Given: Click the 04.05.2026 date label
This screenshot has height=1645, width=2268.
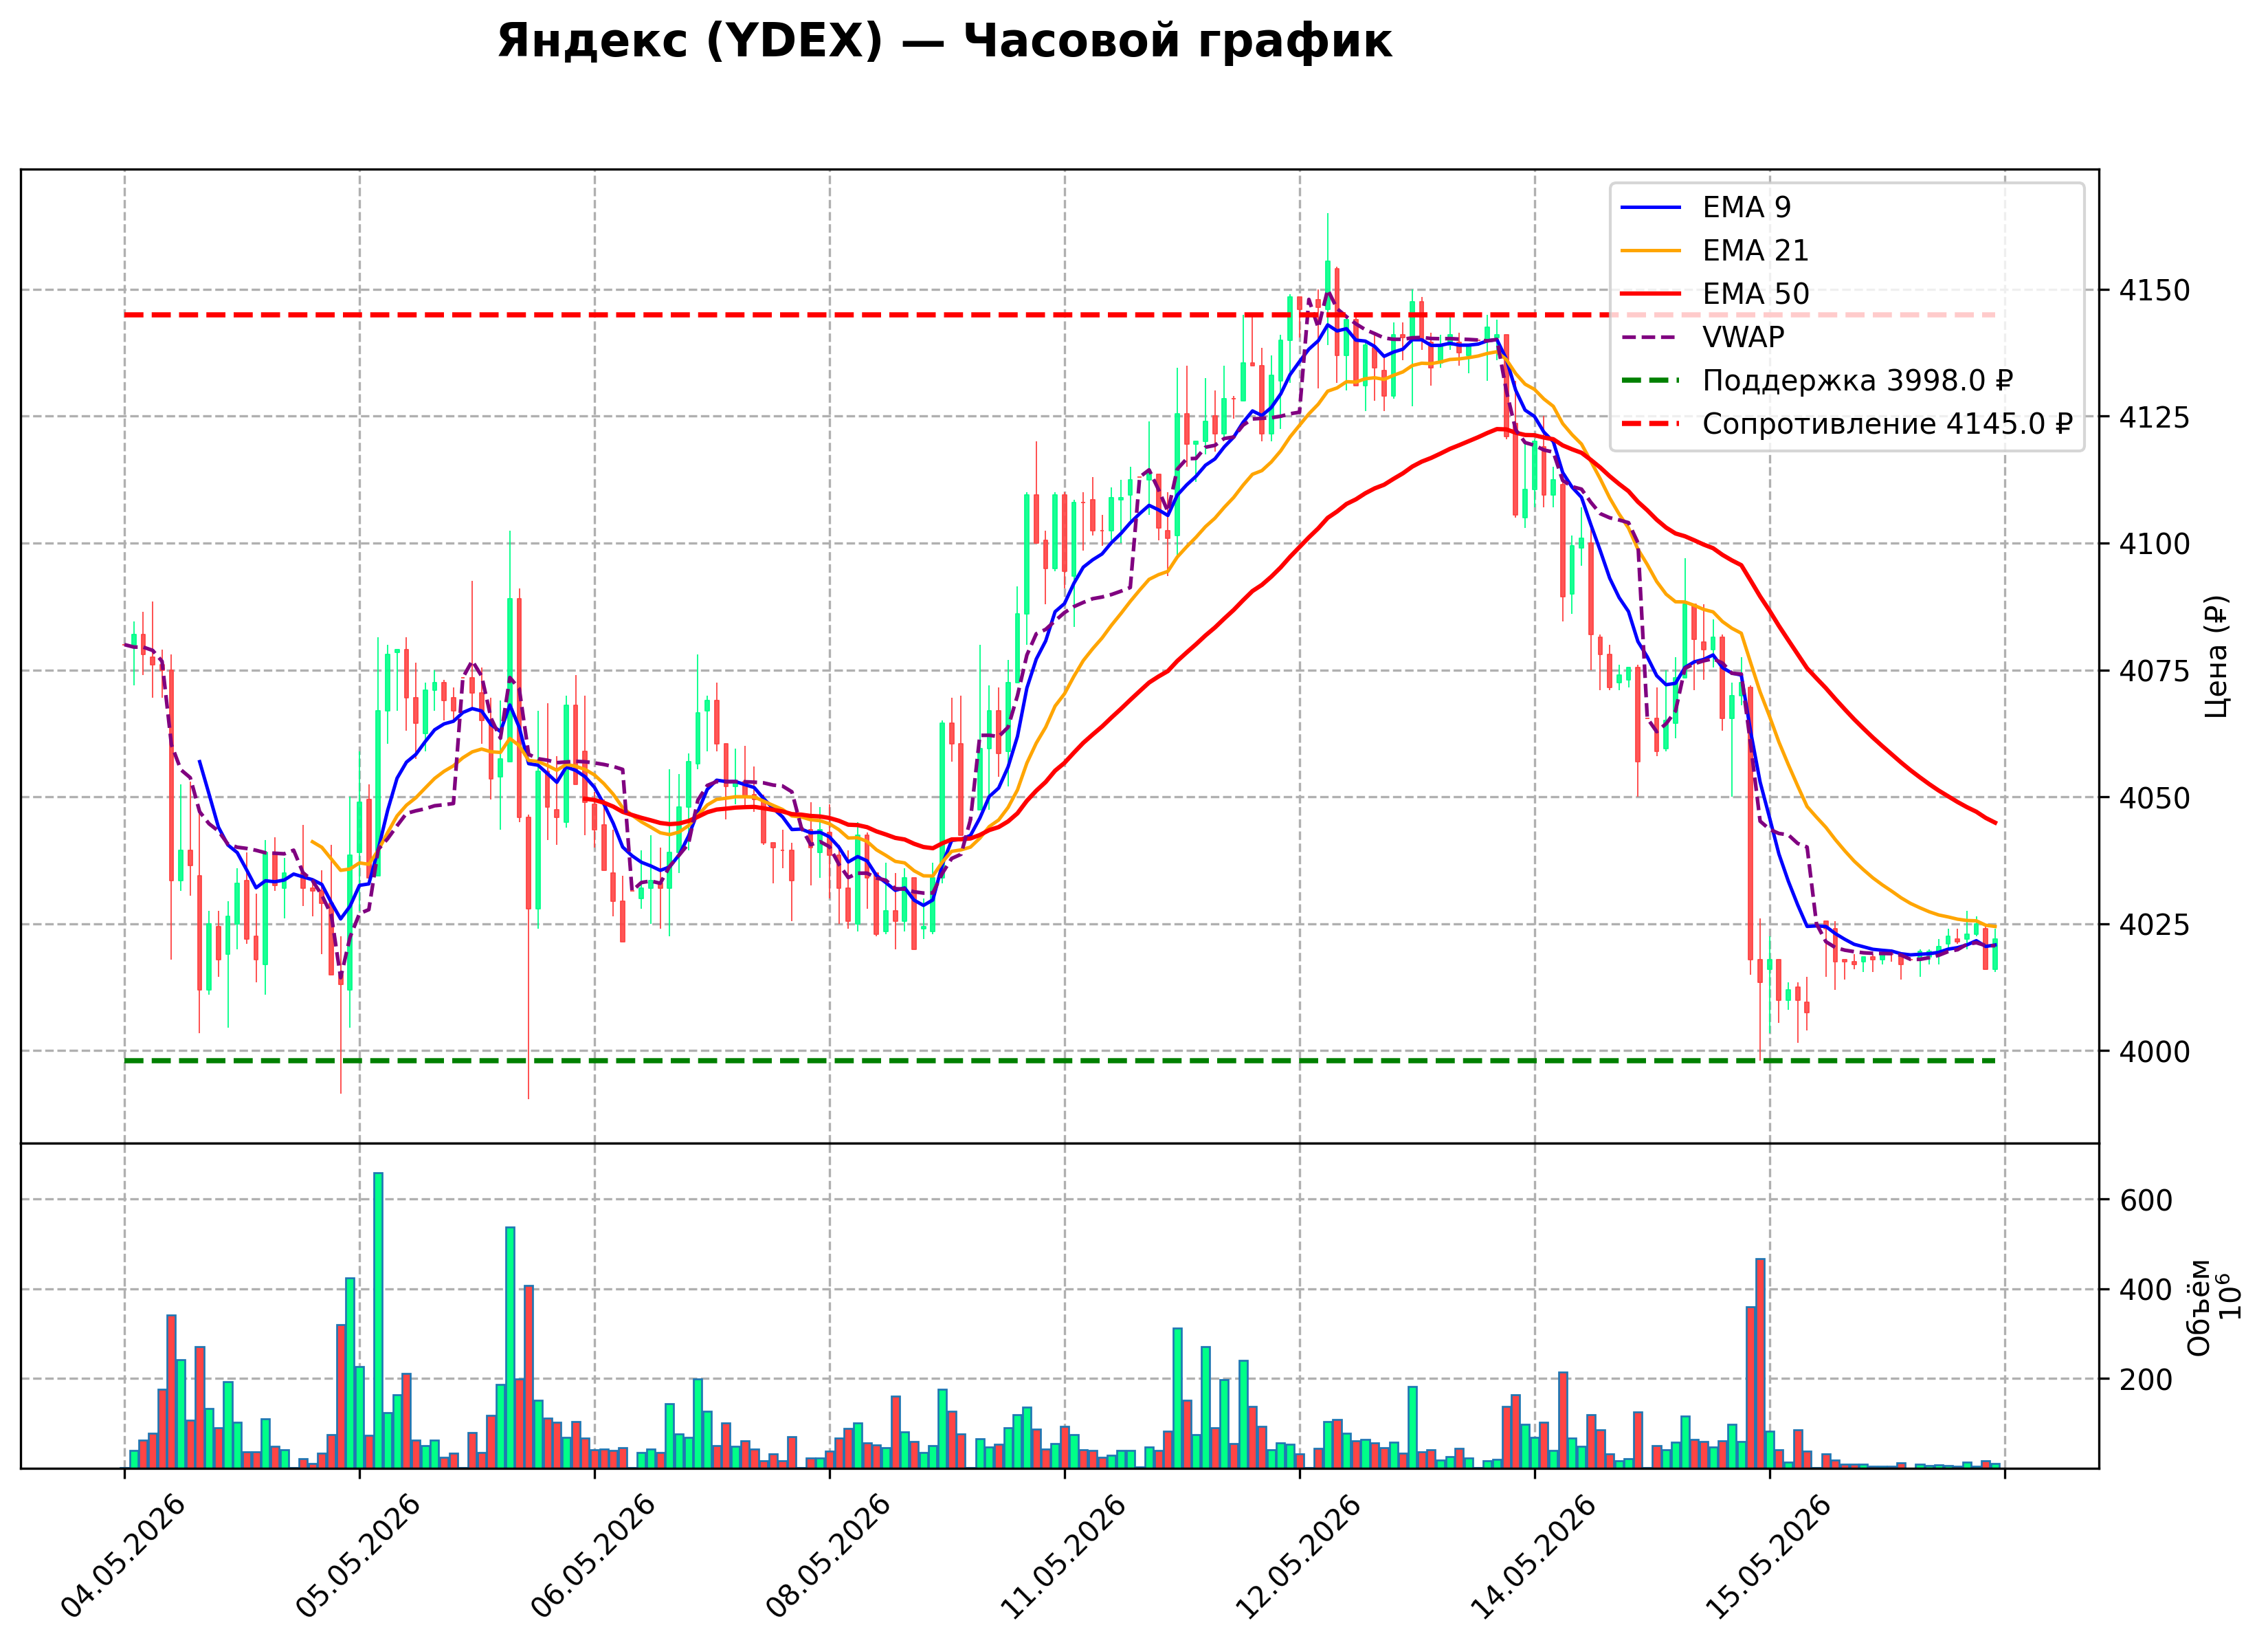Looking at the screenshot, I should pos(123,1556).
